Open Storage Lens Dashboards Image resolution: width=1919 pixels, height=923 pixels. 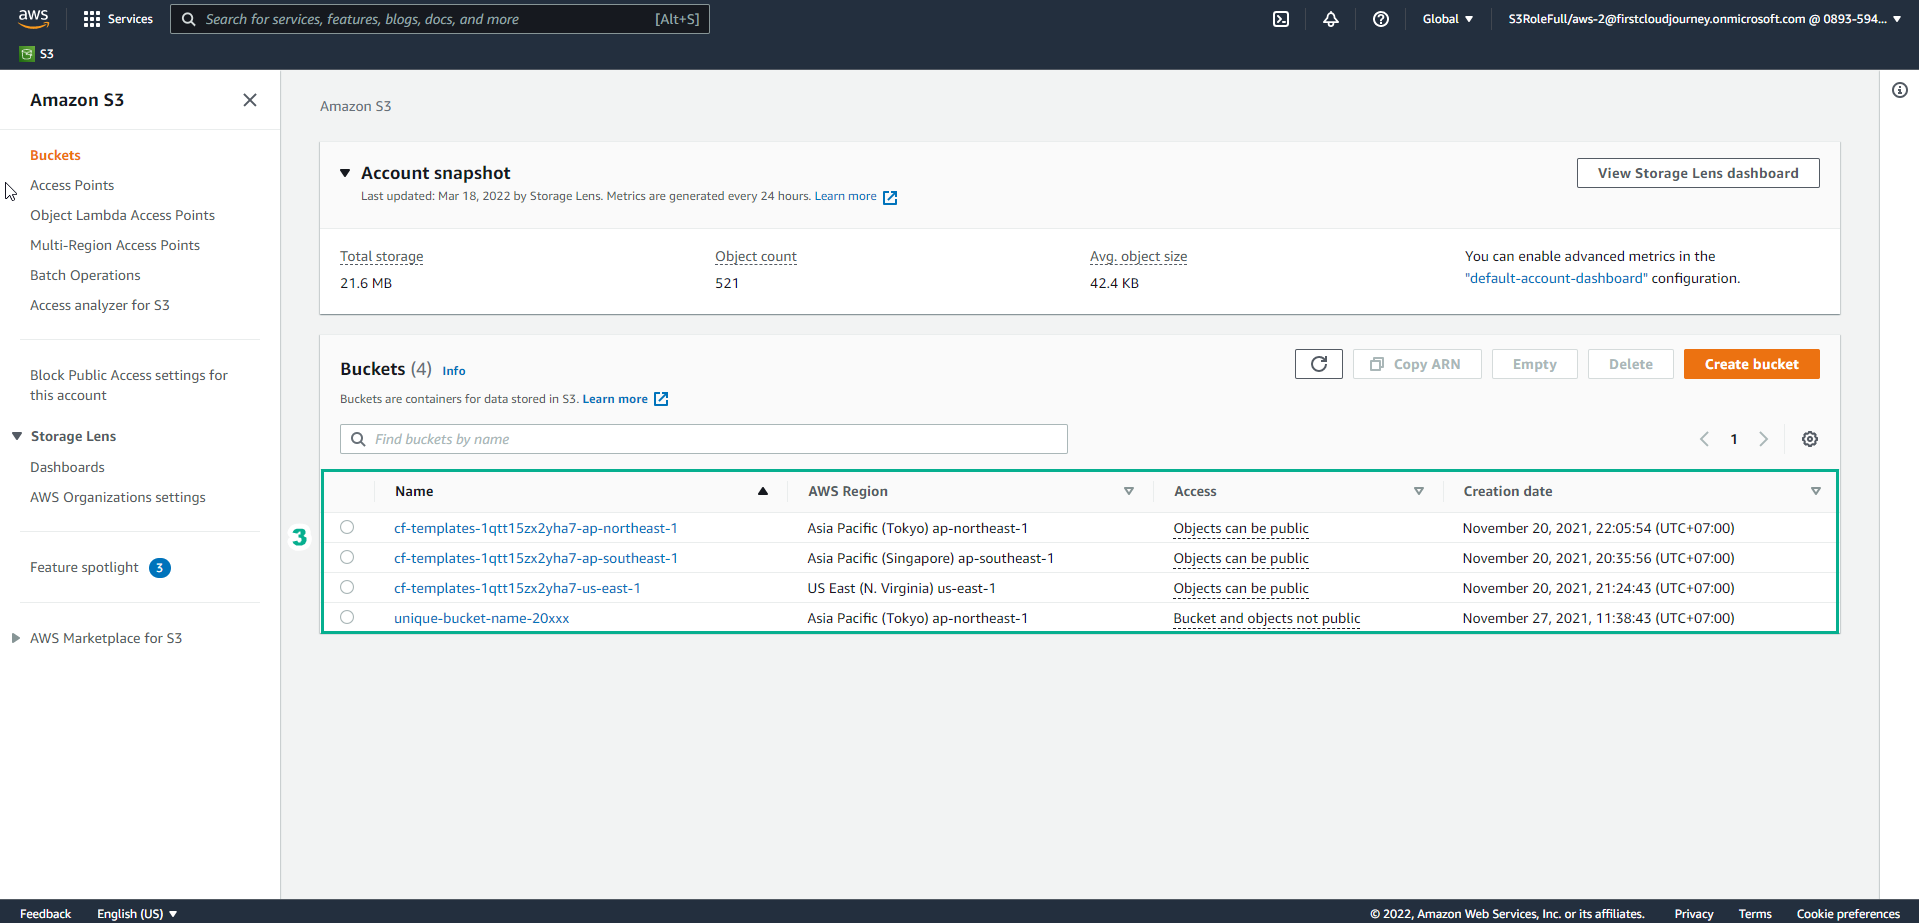tap(67, 467)
